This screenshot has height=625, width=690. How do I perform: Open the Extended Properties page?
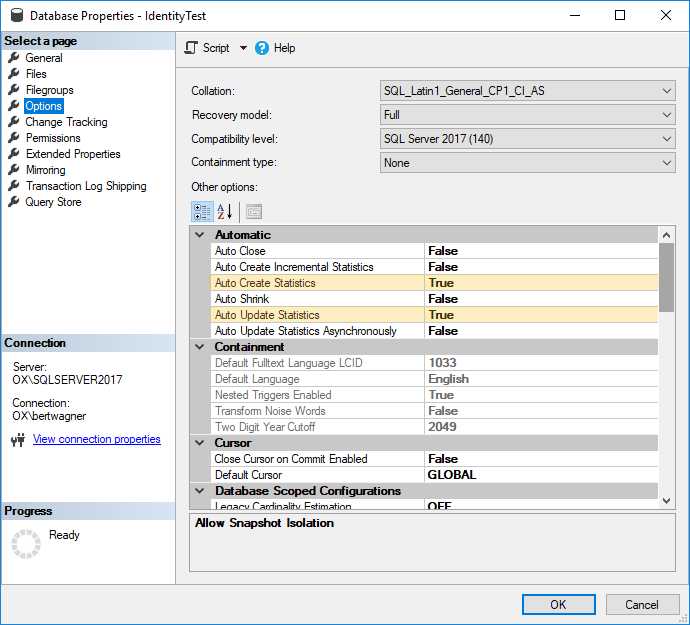click(x=73, y=154)
